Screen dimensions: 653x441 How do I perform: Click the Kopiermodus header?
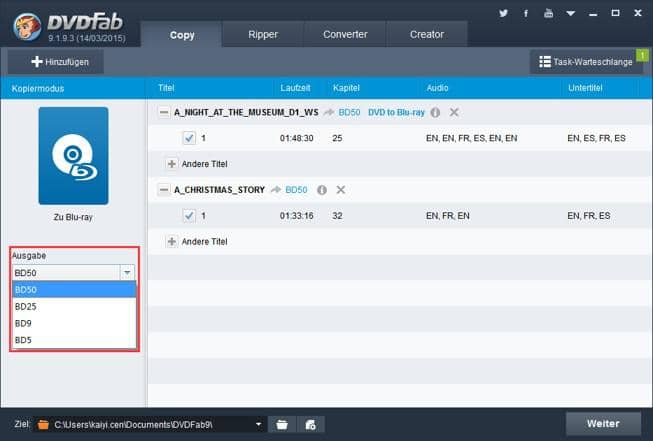click(38, 88)
